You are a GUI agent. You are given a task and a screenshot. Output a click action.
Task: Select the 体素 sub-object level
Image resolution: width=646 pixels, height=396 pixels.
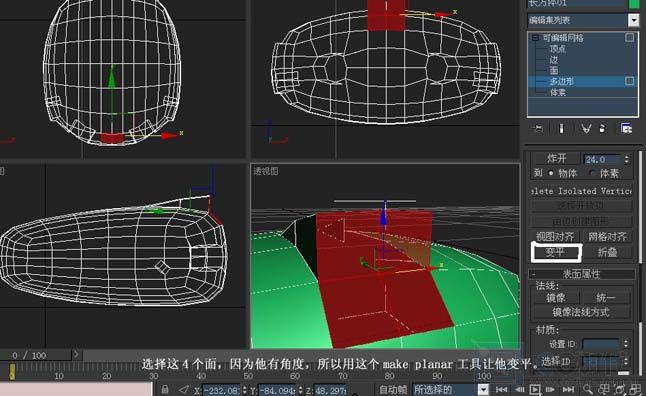(x=558, y=92)
